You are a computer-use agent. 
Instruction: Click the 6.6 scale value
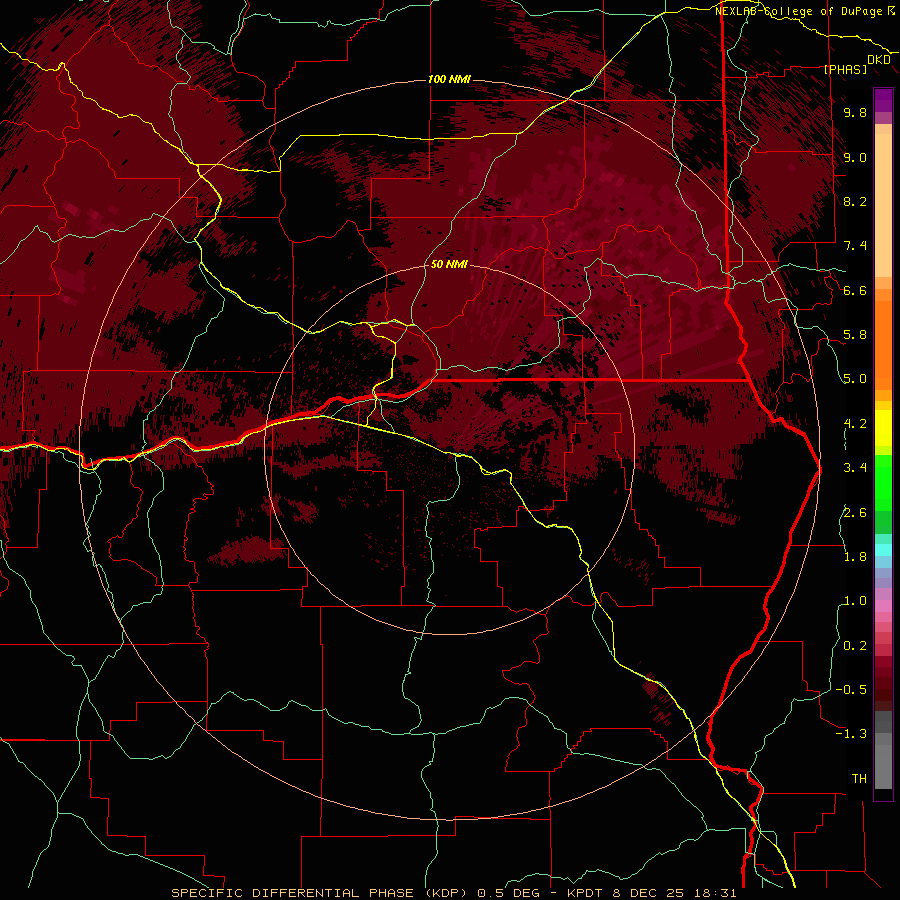[855, 290]
